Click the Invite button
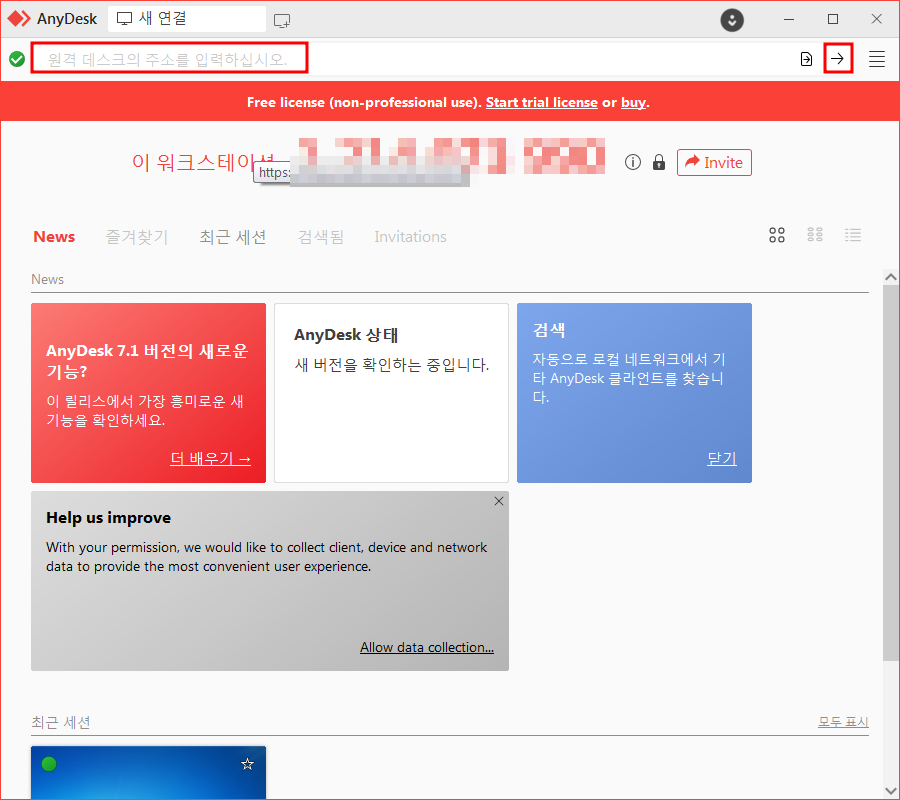The image size is (900, 800). (714, 162)
